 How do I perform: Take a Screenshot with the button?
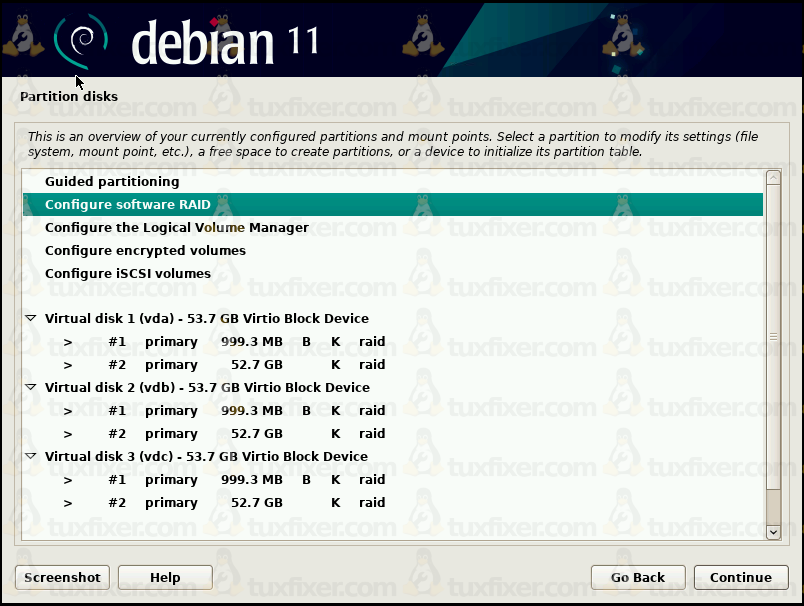(62, 577)
